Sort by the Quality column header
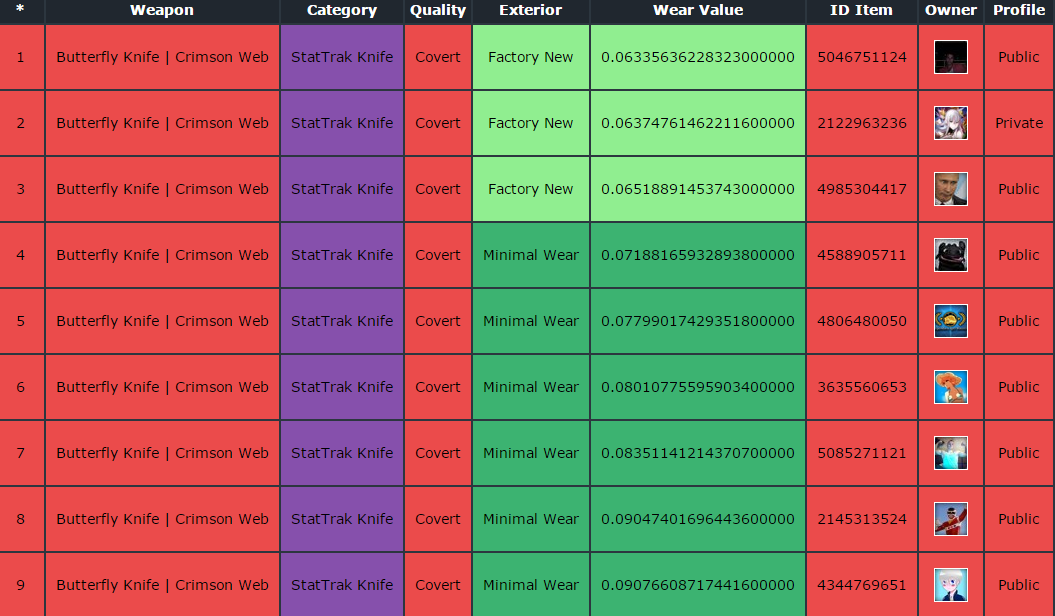1055x616 pixels. coord(438,10)
